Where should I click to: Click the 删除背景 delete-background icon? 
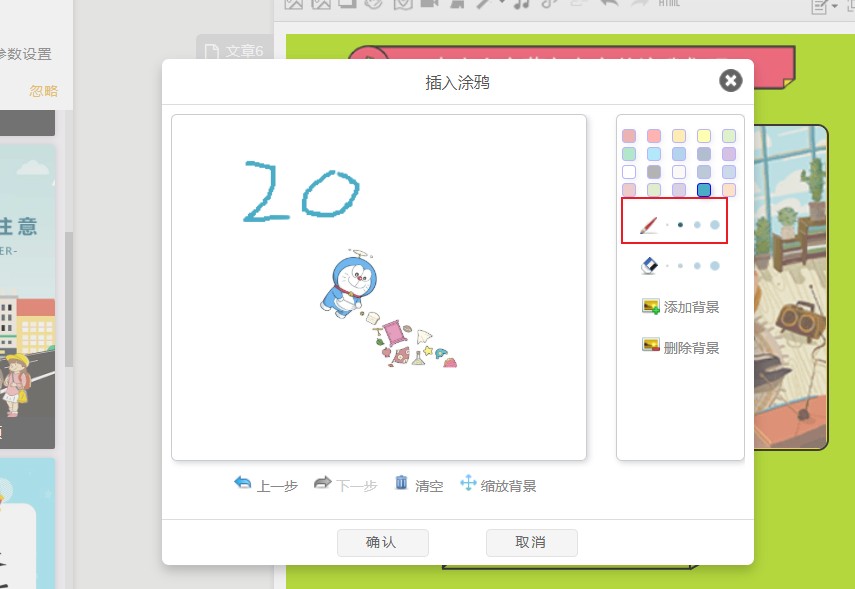(651, 345)
